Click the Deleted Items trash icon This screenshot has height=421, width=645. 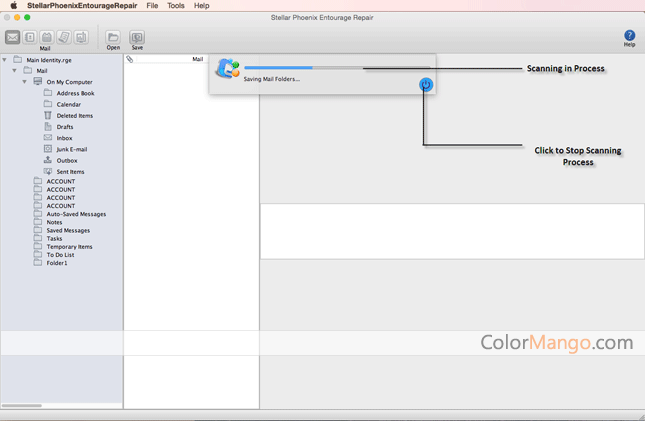tap(48, 115)
